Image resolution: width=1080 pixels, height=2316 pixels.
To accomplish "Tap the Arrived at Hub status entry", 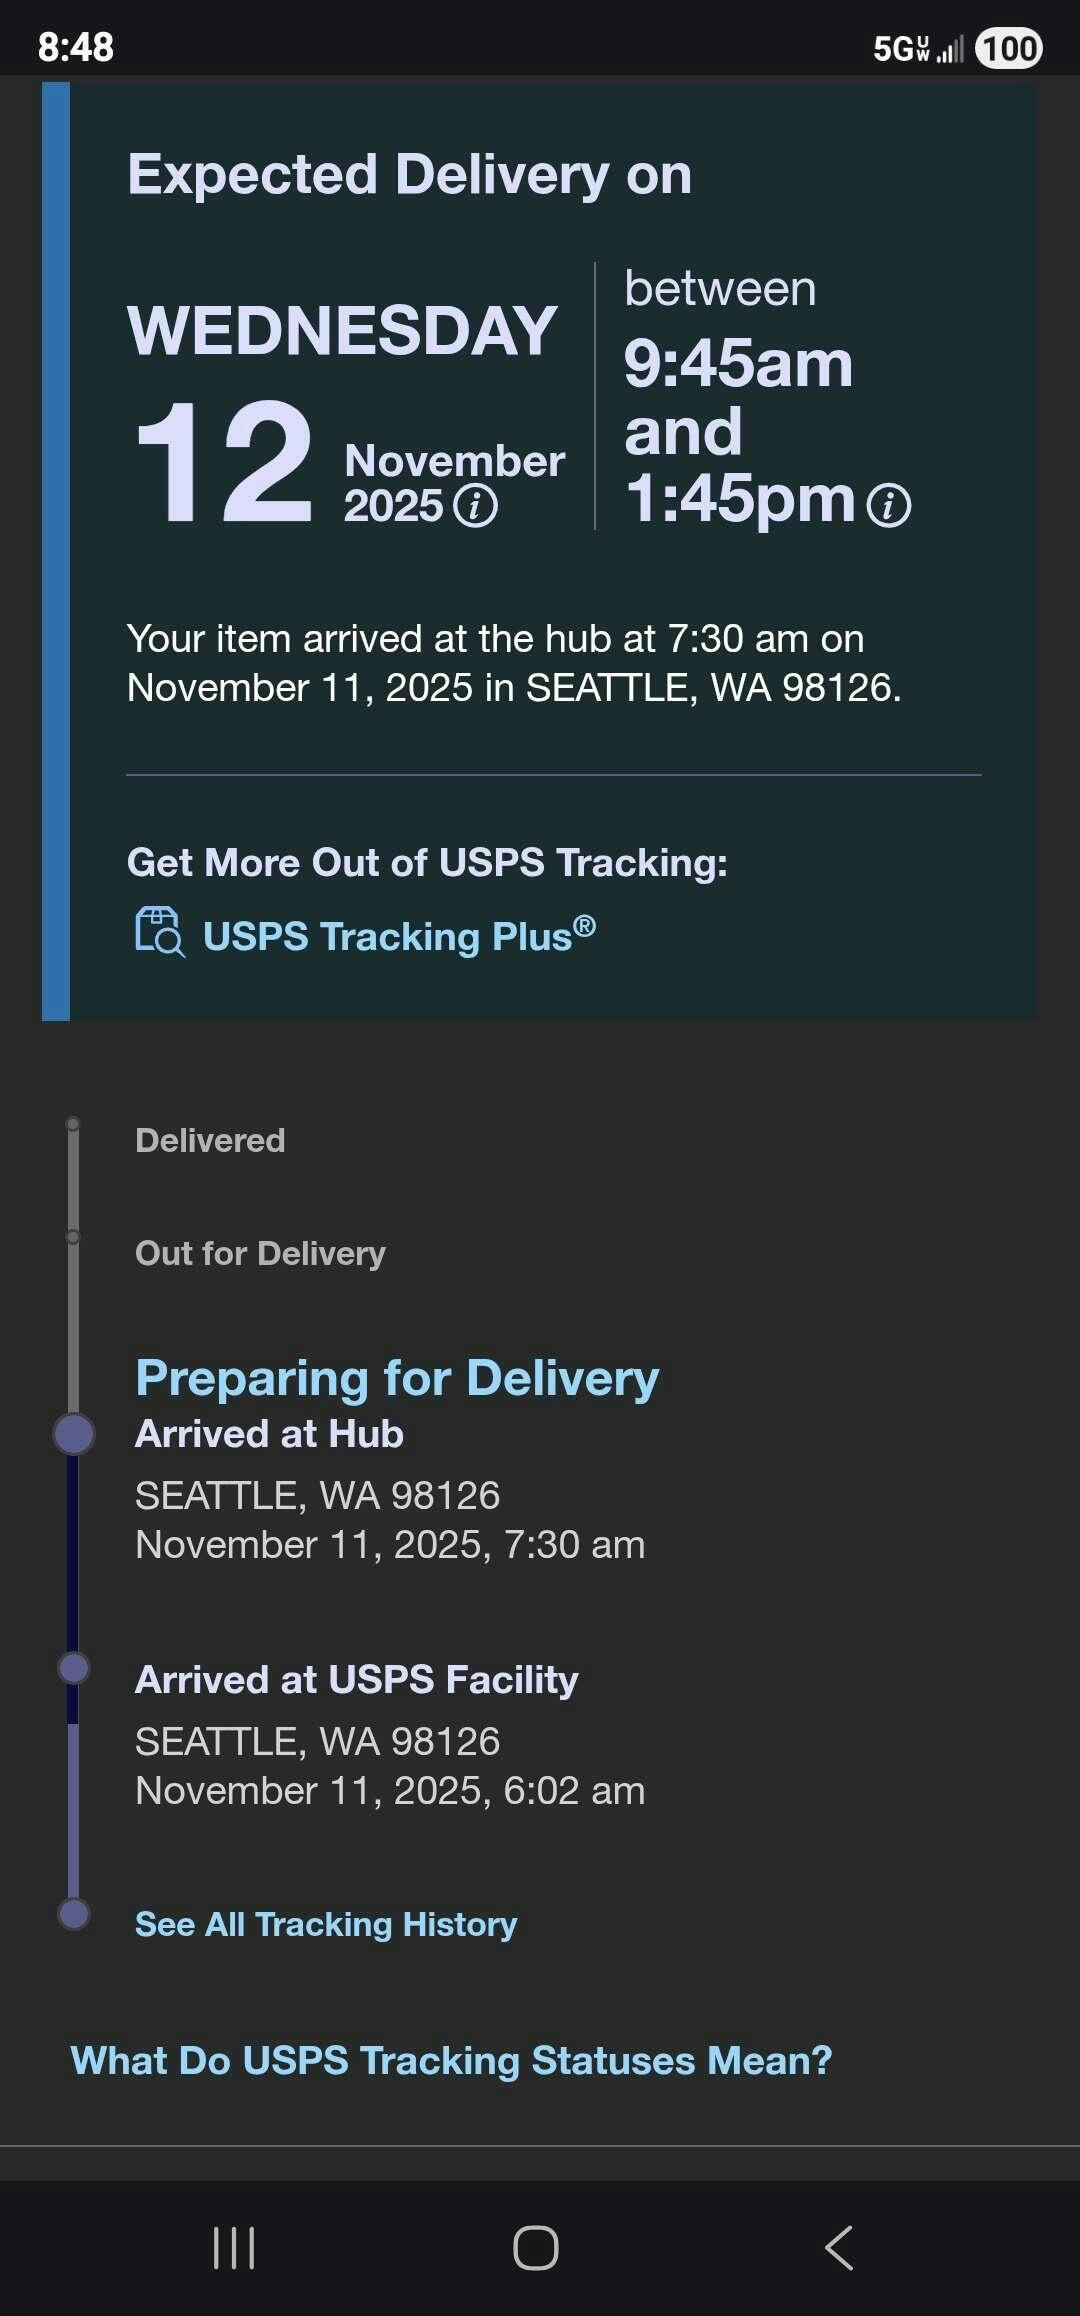I will point(269,1434).
